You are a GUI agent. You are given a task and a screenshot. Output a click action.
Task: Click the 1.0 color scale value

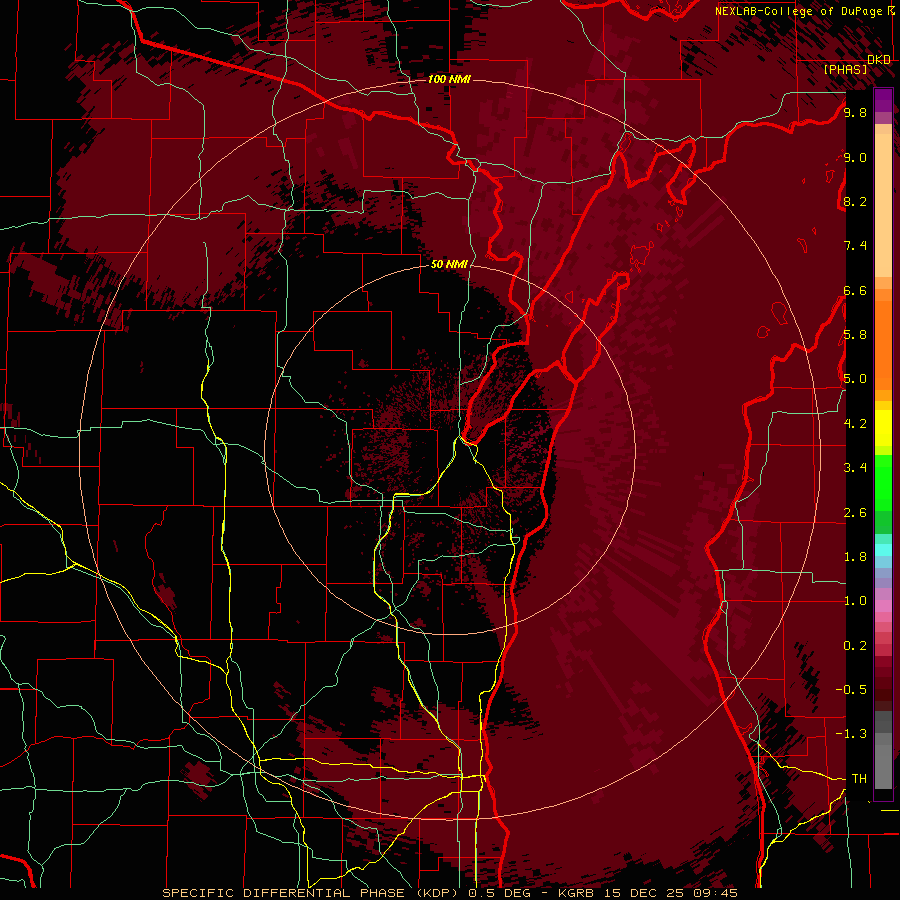[855, 601]
